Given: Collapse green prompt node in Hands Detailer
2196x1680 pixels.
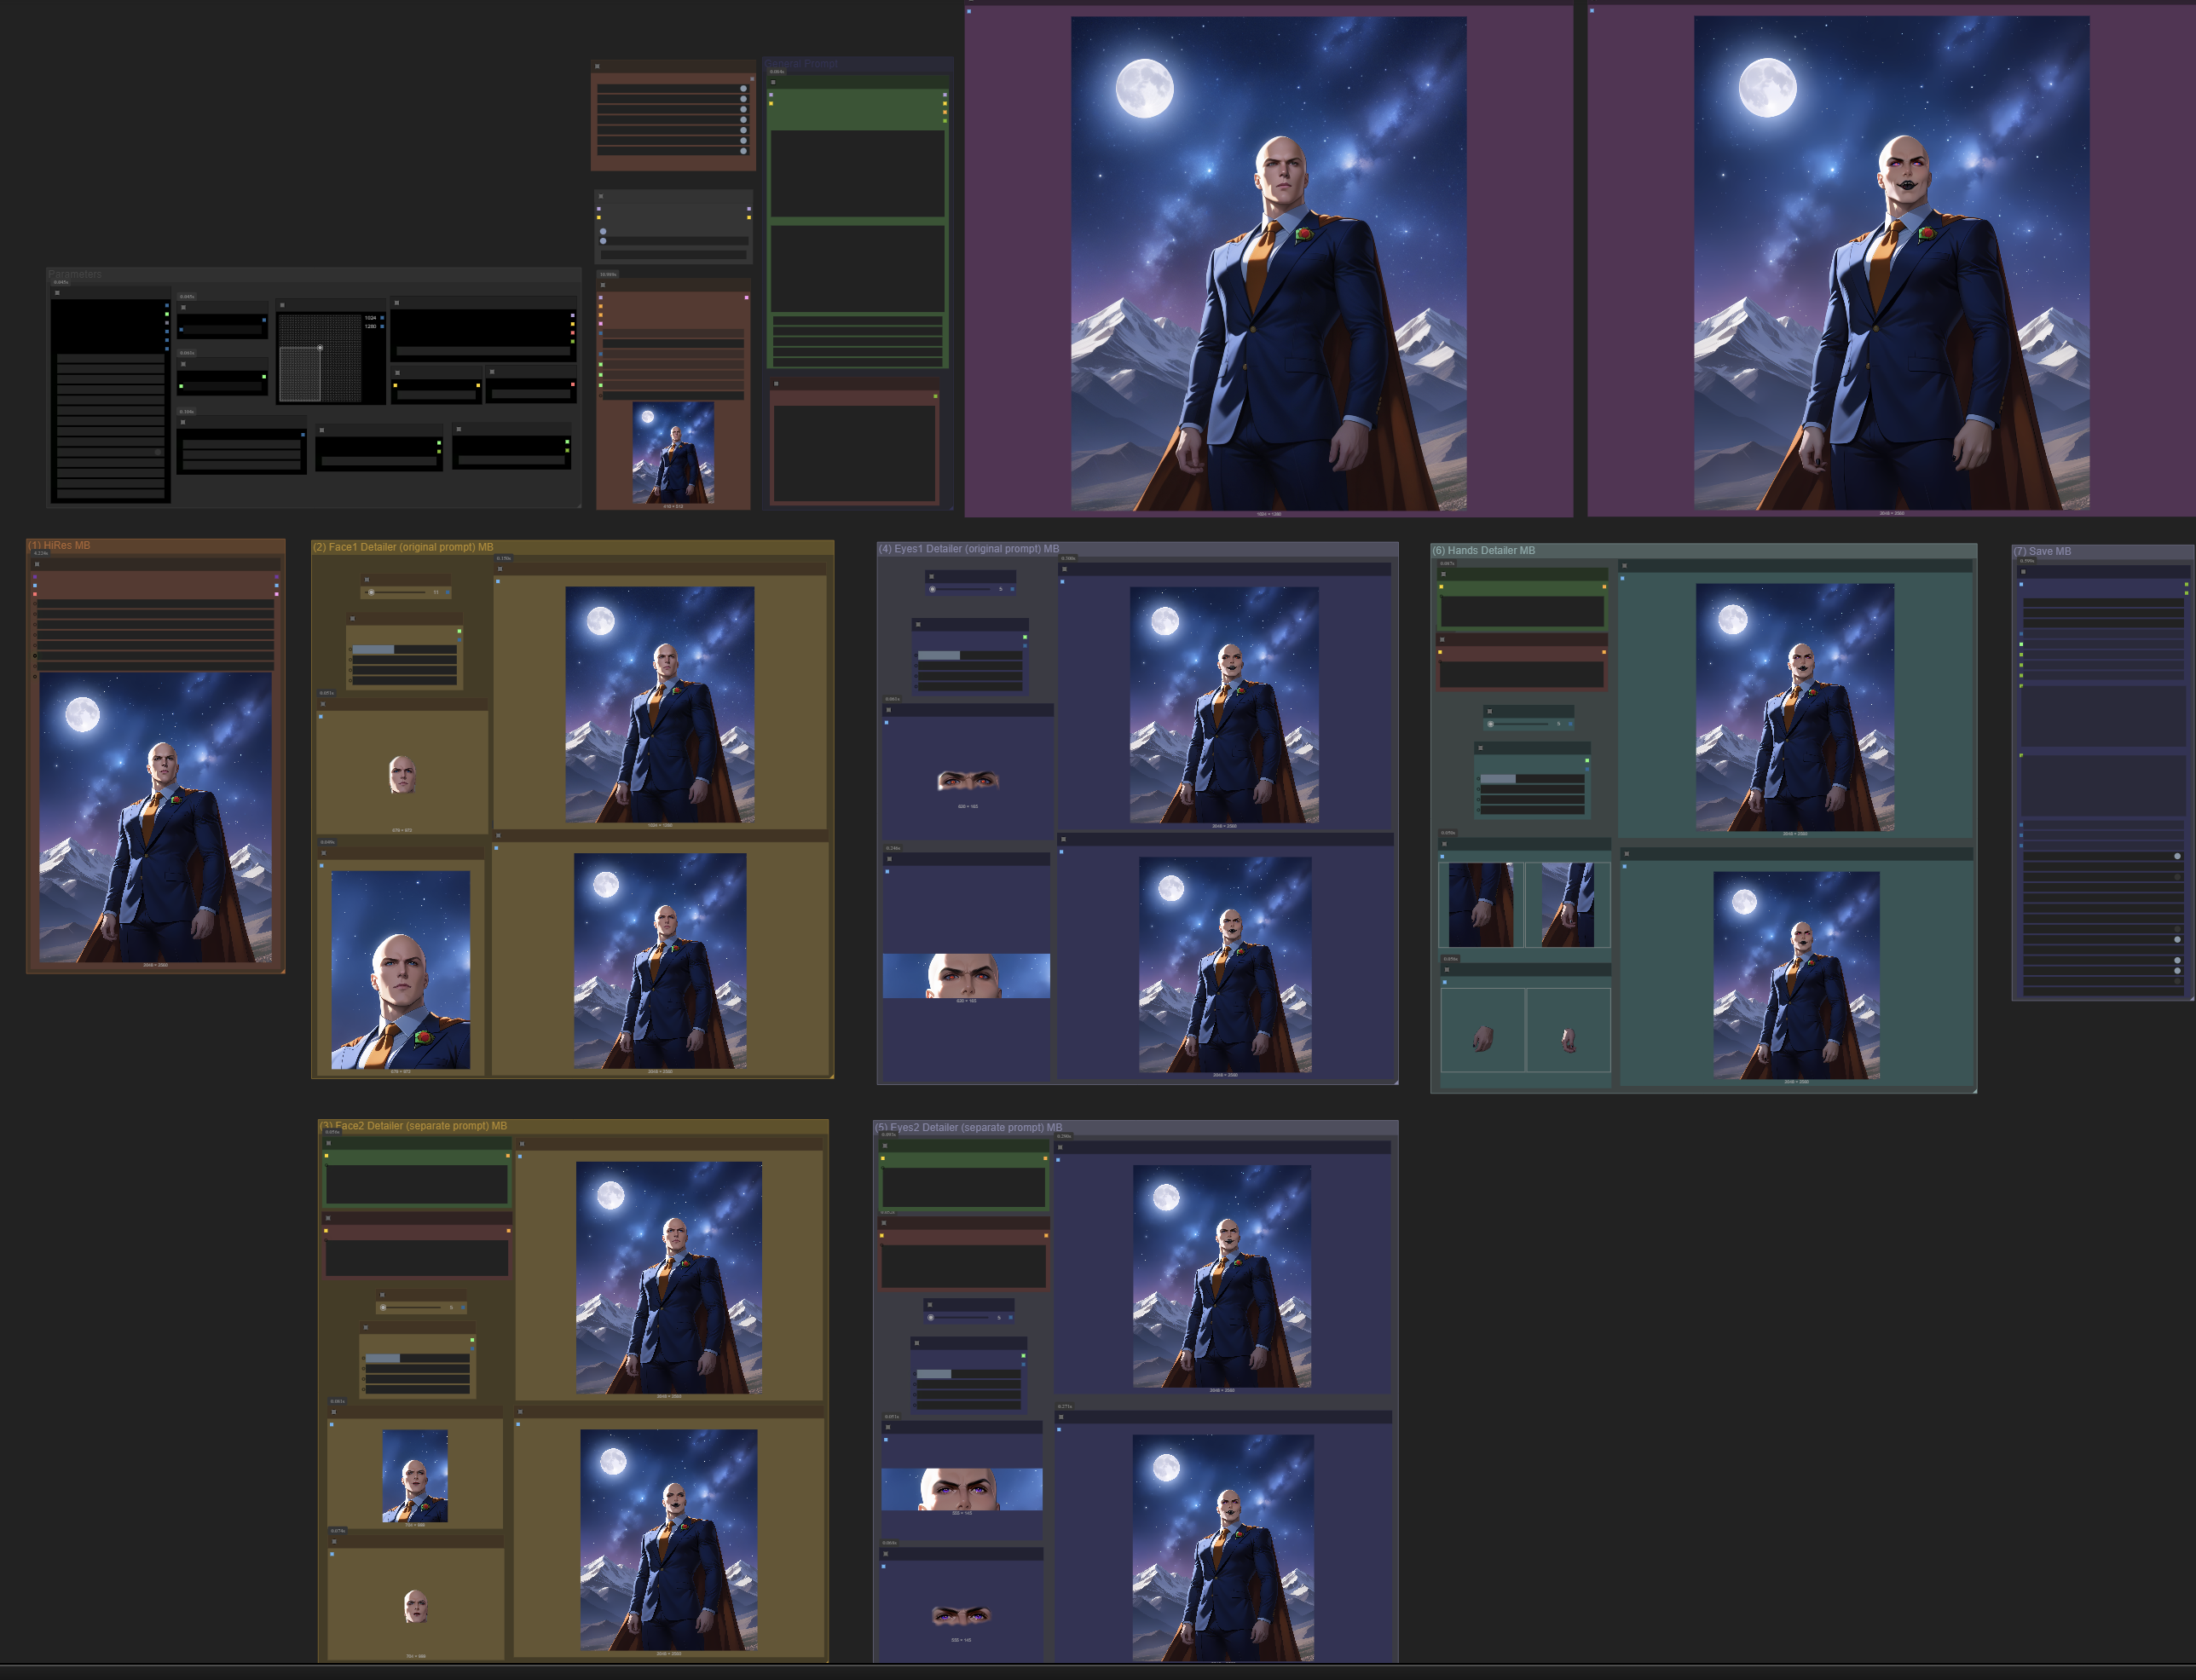Looking at the screenshot, I should coord(1443,574).
